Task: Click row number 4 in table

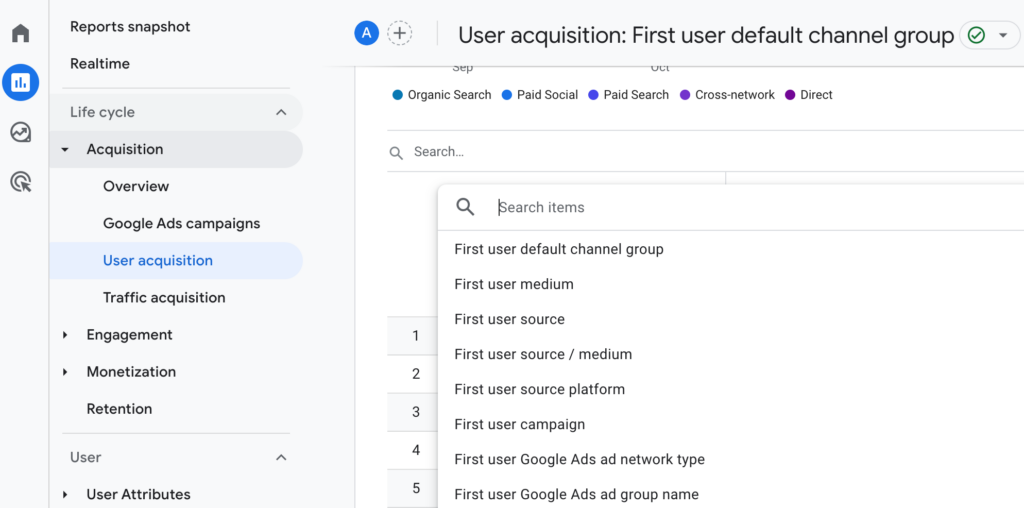Action: click(415, 450)
